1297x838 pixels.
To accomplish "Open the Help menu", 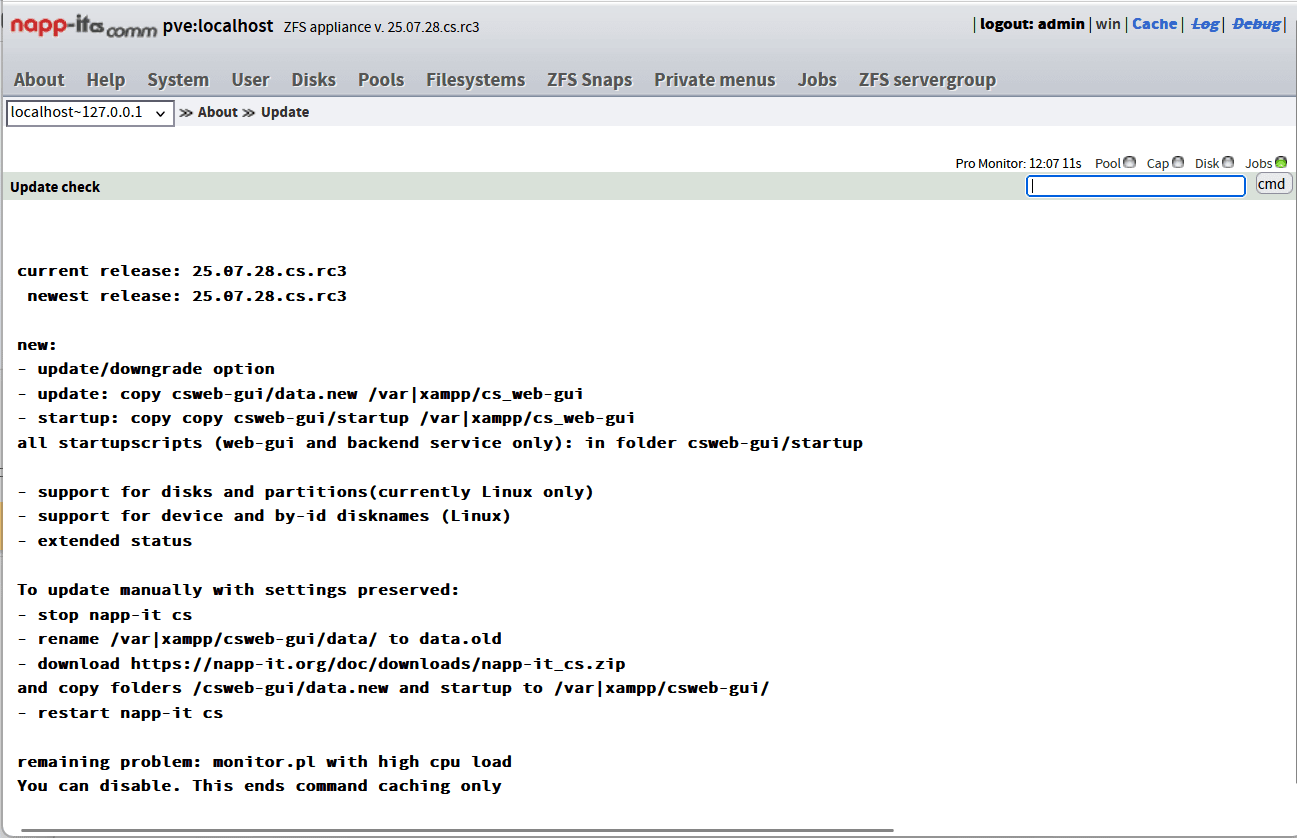I will point(106,80).
